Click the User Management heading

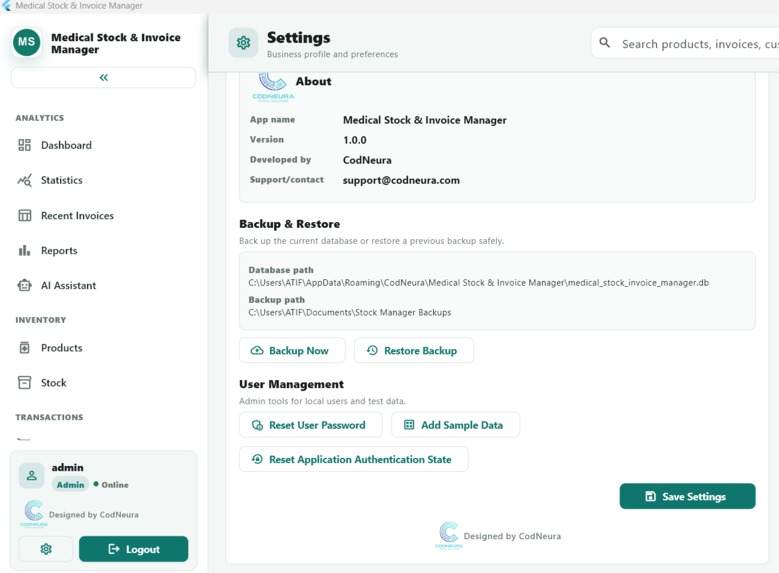tap(291, 384)
